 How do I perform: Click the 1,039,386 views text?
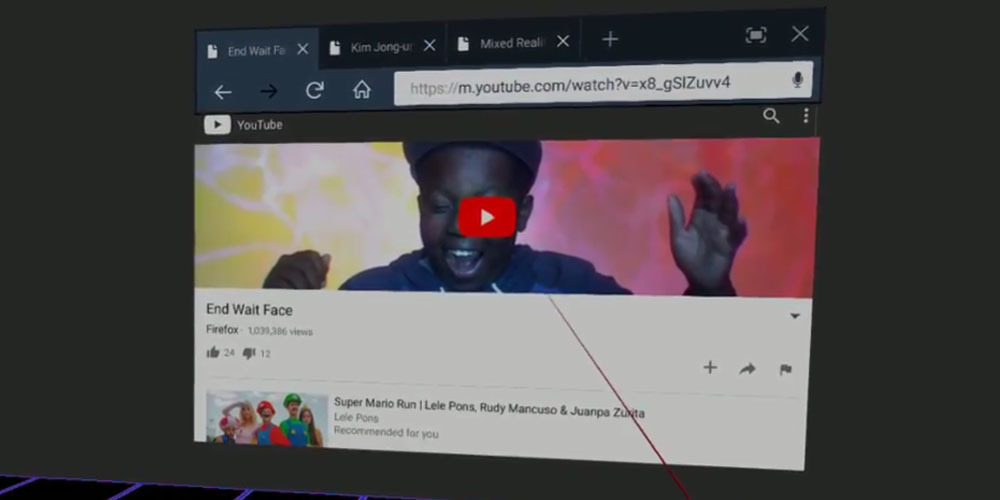[280, 332]
